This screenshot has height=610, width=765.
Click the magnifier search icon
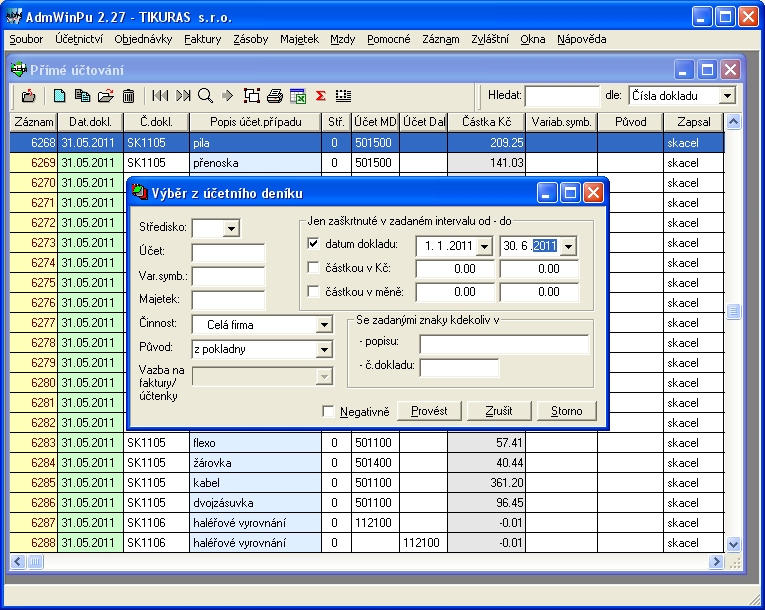pyautogui.click(x=205, y=96)
